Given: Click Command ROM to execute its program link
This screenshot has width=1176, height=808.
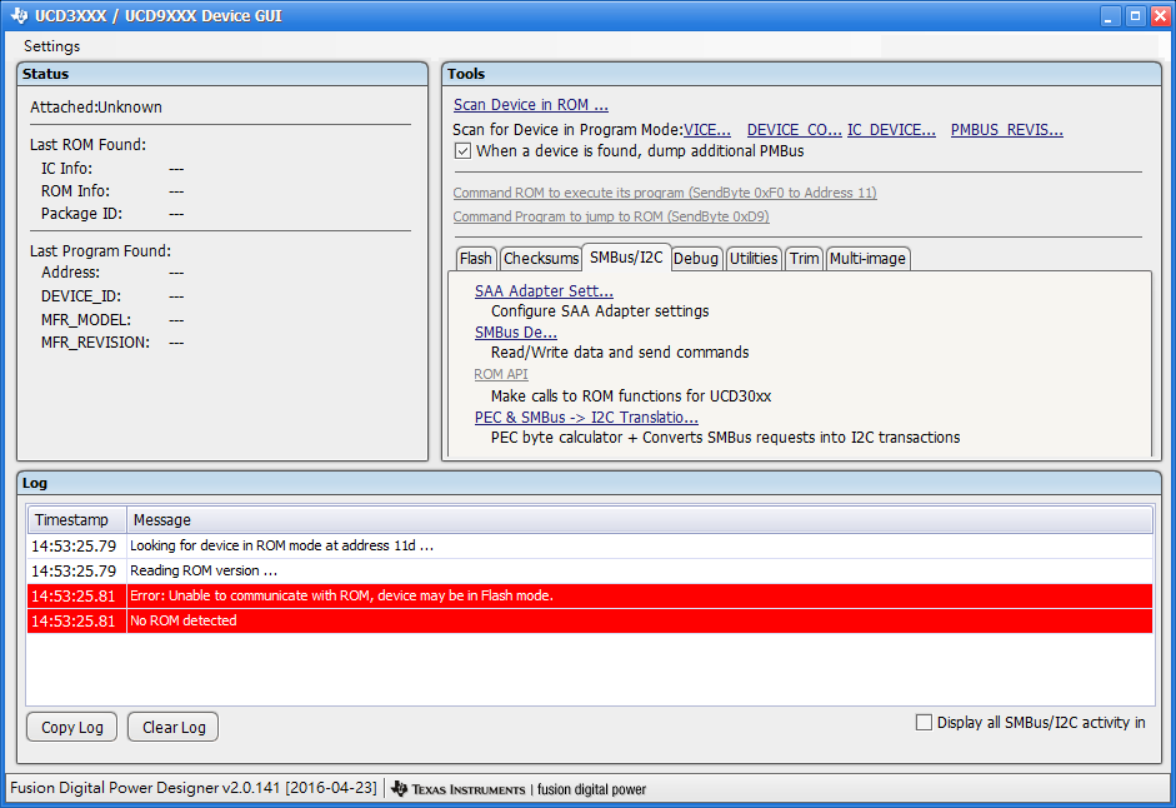Looking at the screenshot, I should point(664,193).
